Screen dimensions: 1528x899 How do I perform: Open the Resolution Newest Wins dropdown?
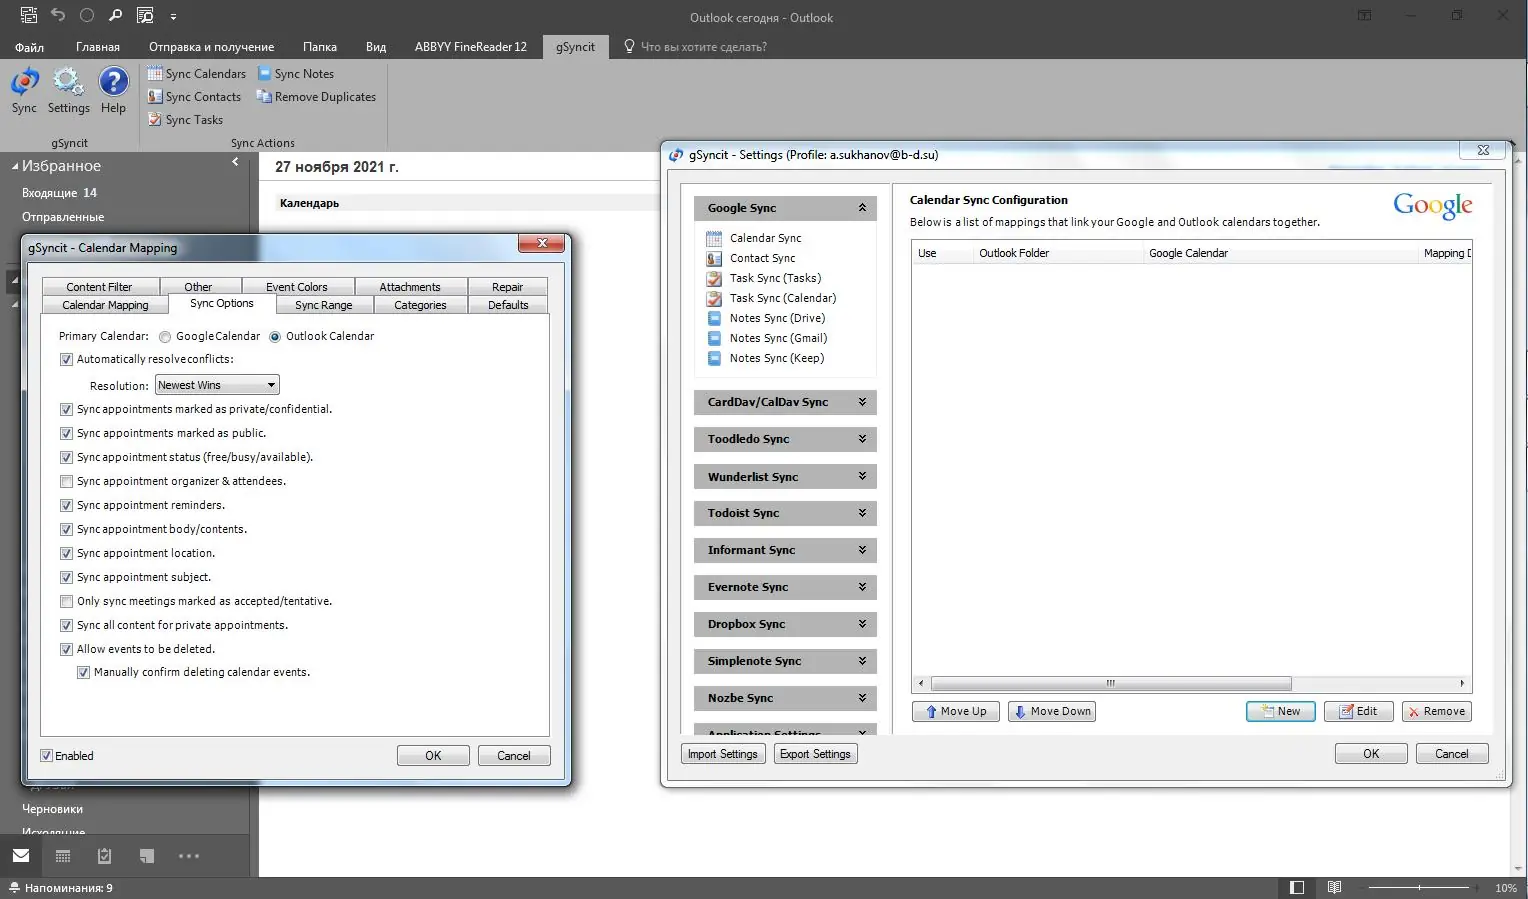[217, 385]
